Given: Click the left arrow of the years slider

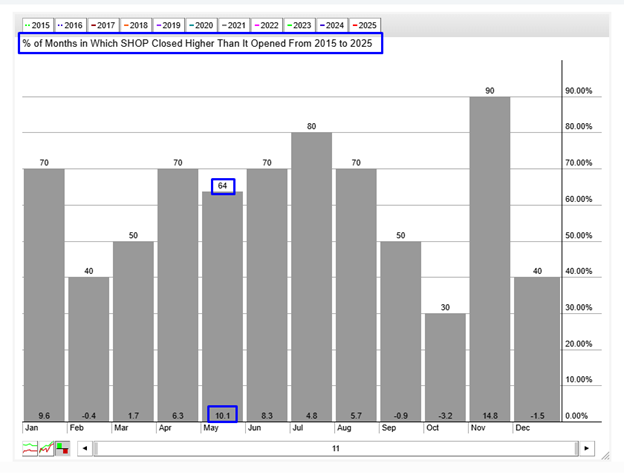Looking at the screenshot, I should click(x=85, y=448).
